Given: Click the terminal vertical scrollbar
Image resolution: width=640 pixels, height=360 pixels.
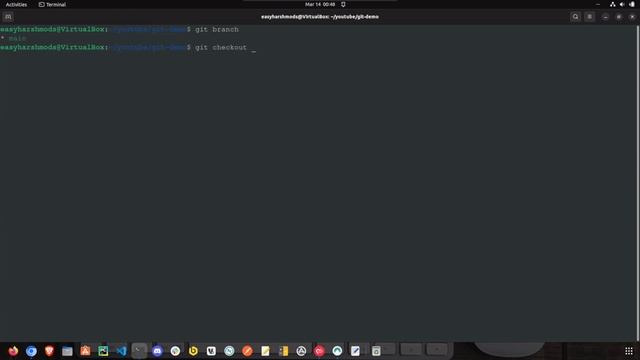Looking at the screenshot, I should point(638,183).
